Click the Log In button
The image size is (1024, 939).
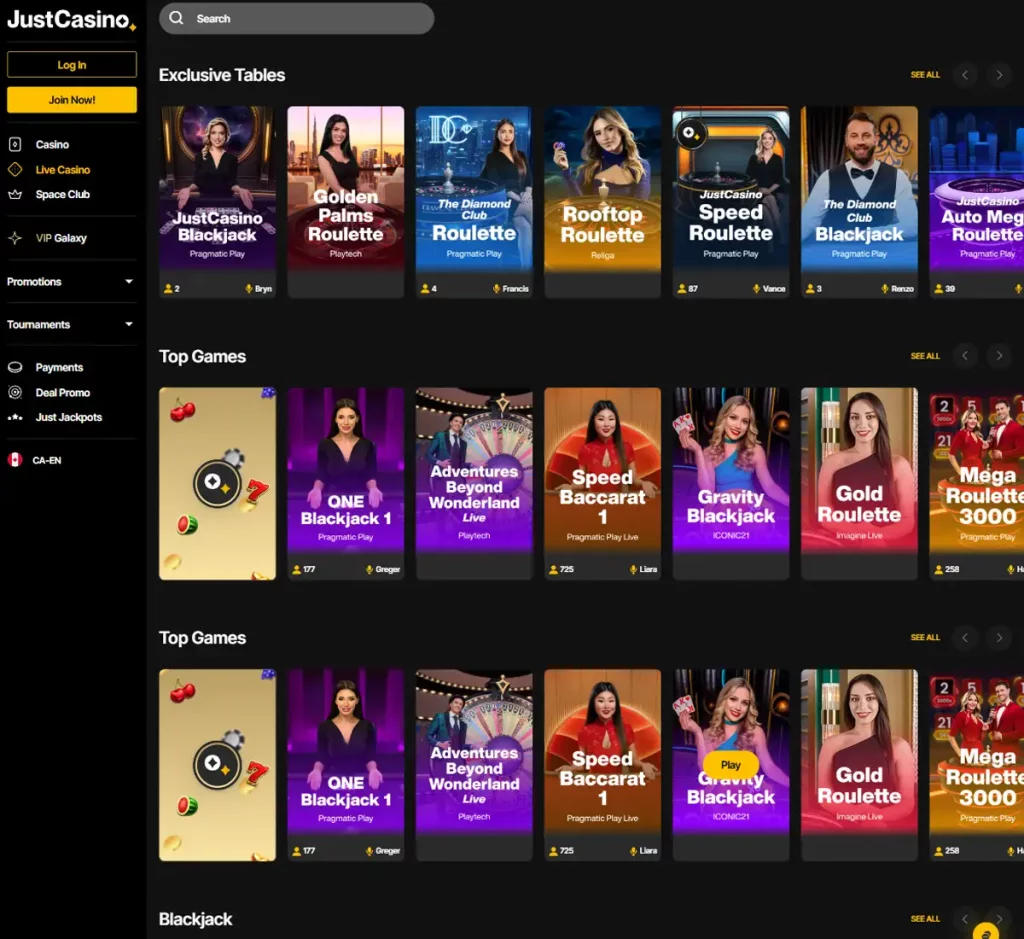tap(71, 64)
